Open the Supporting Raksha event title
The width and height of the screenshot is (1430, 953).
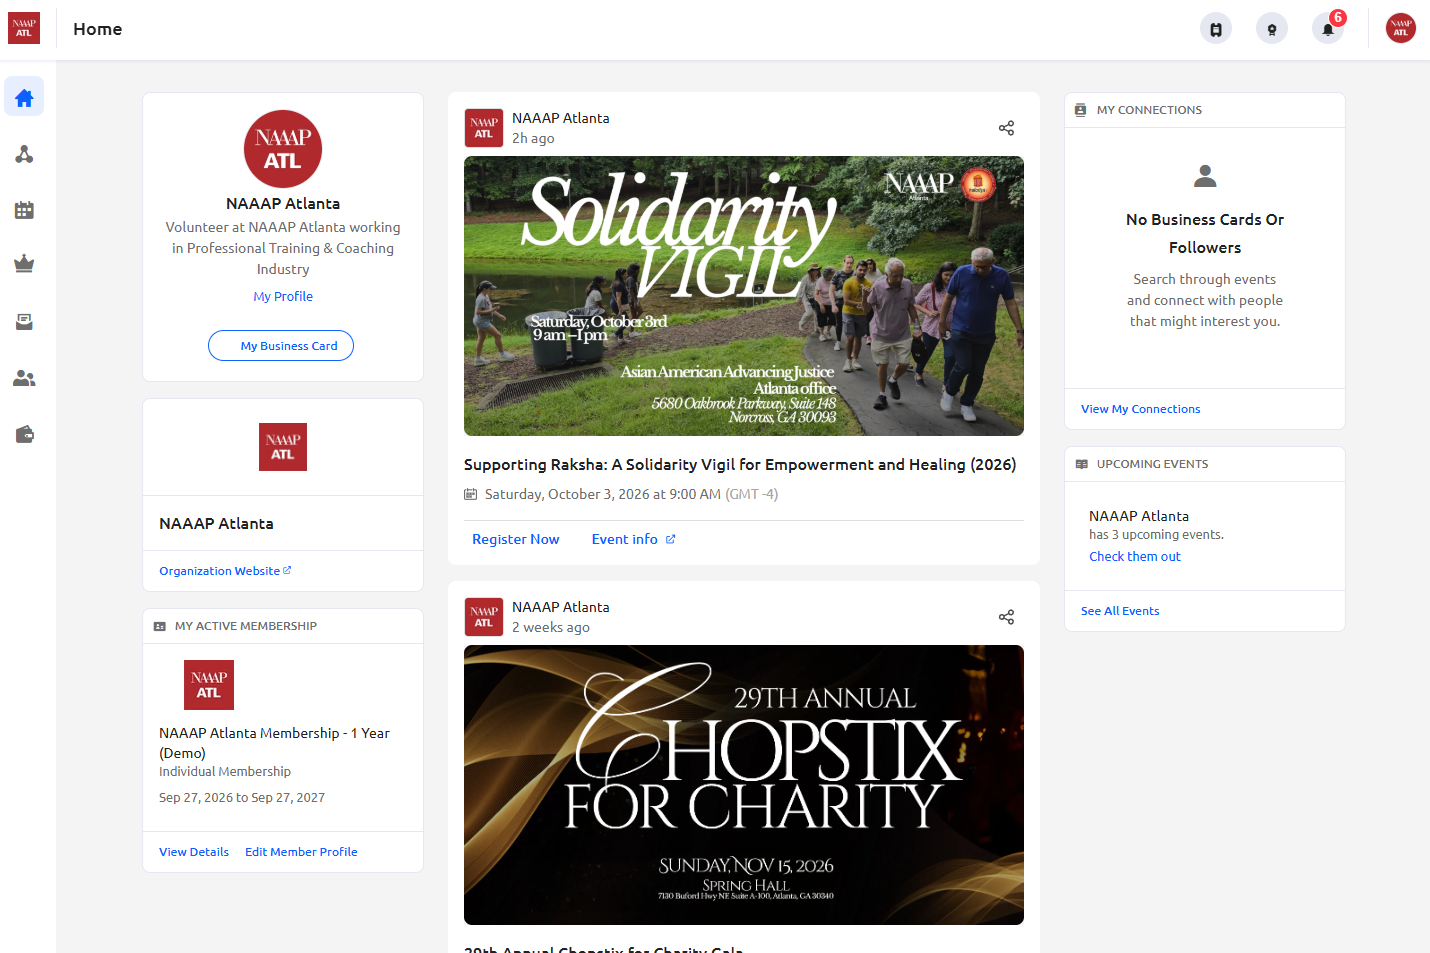point(740,465)
